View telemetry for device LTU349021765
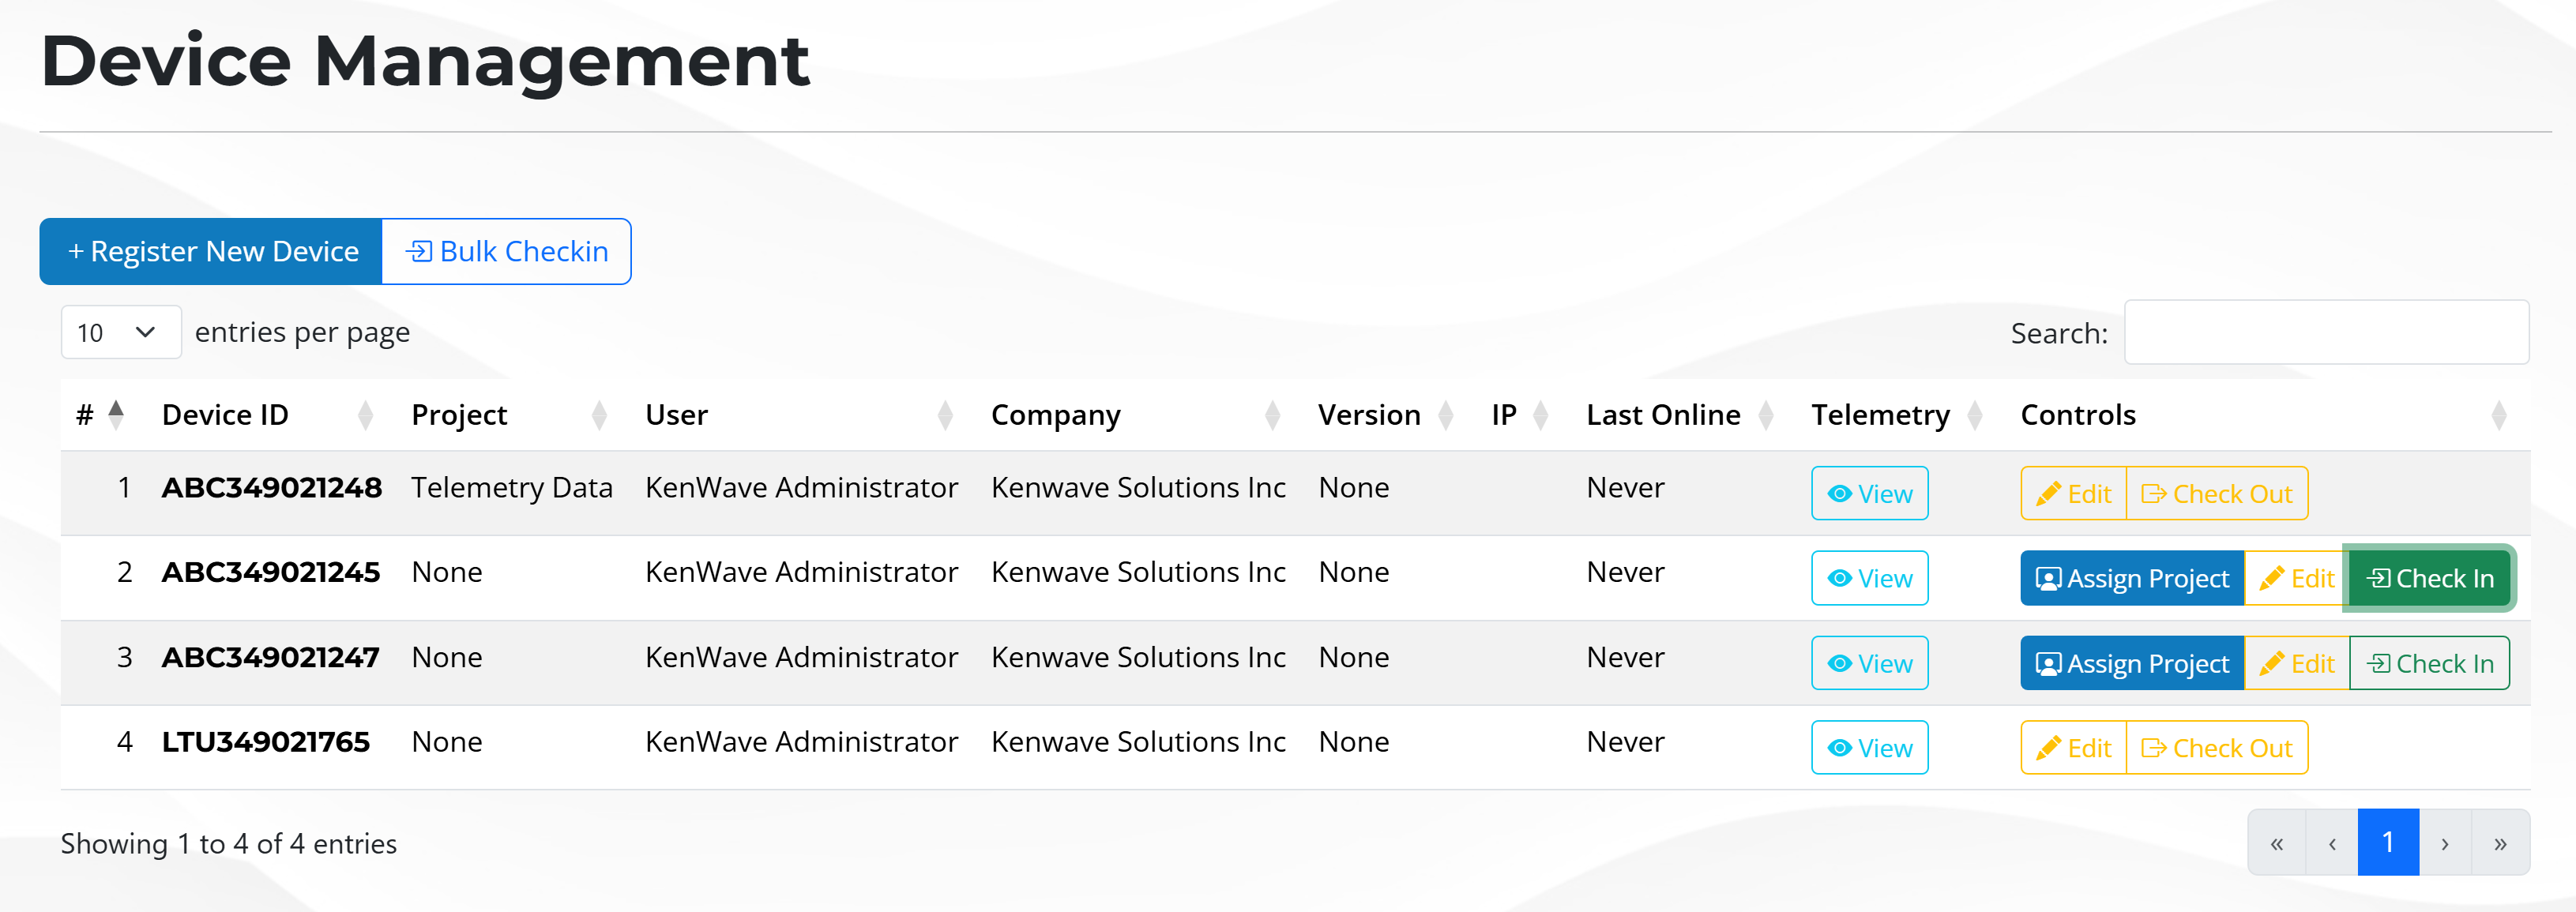This screenshot has width=2576, height=912. click(1868, 747)
